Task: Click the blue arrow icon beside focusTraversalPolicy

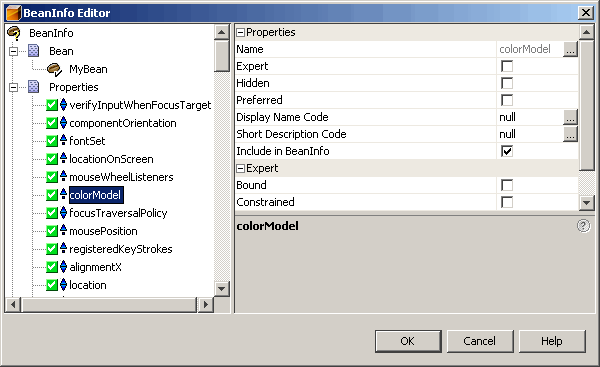Action: (x=64, y=213)
